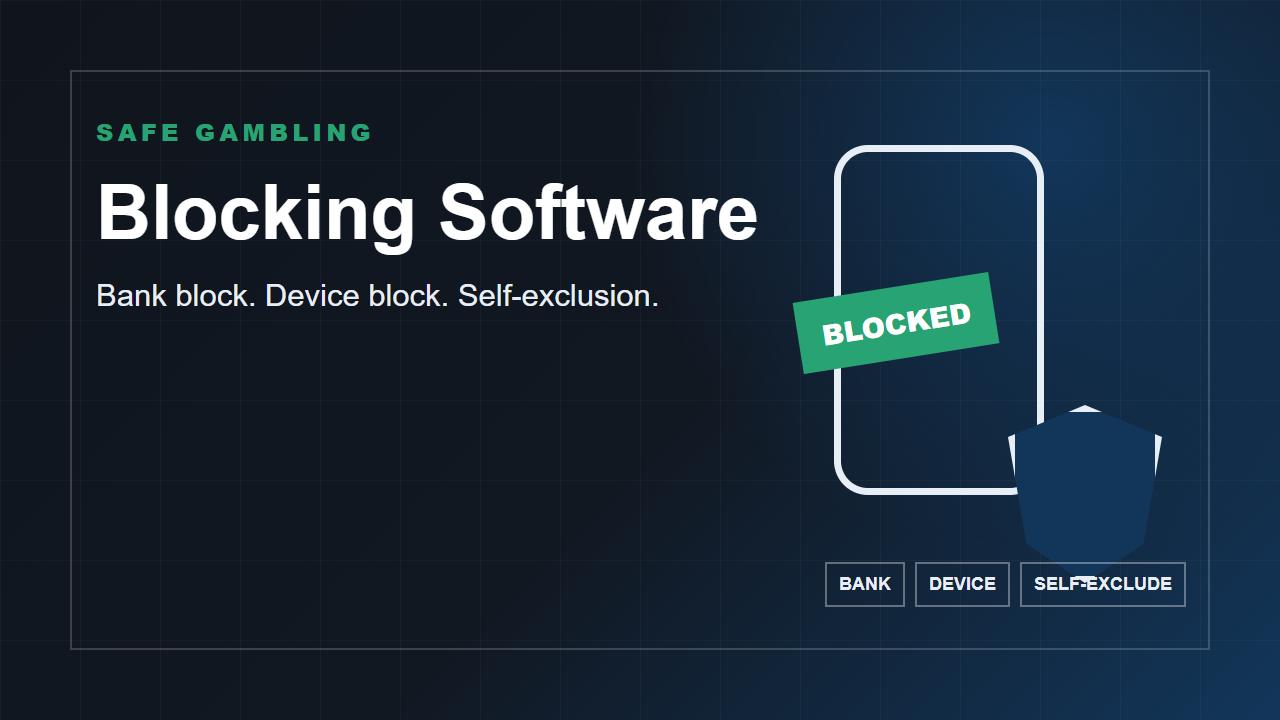Click the white phone outline illustration

pos(939,320)
